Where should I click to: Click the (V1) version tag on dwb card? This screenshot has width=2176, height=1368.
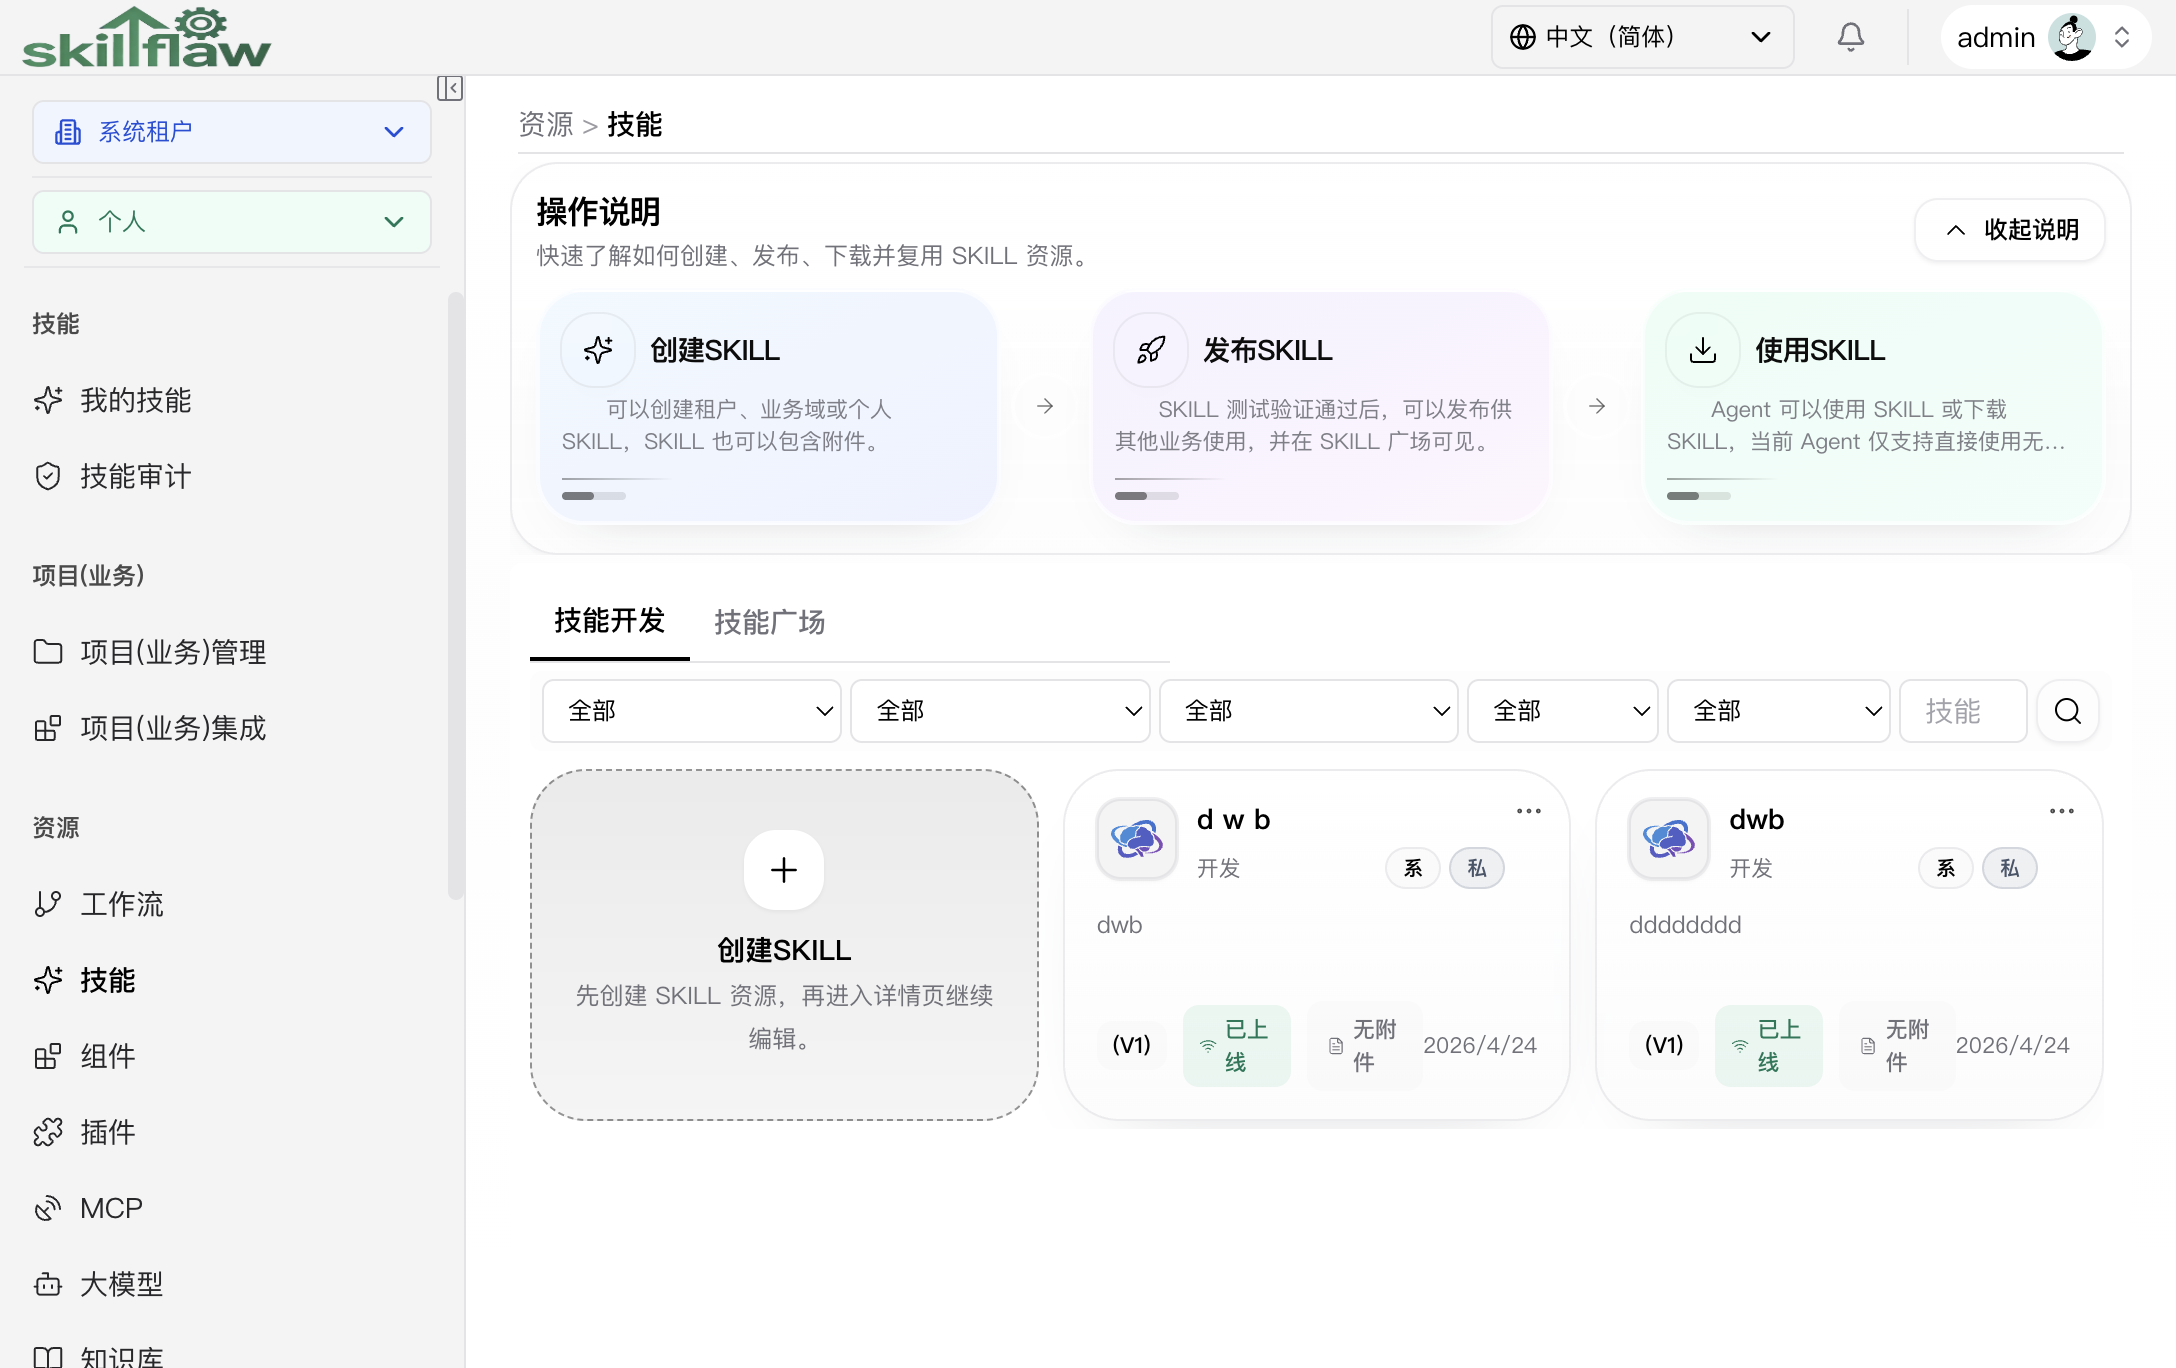tap(1664, 1045)
